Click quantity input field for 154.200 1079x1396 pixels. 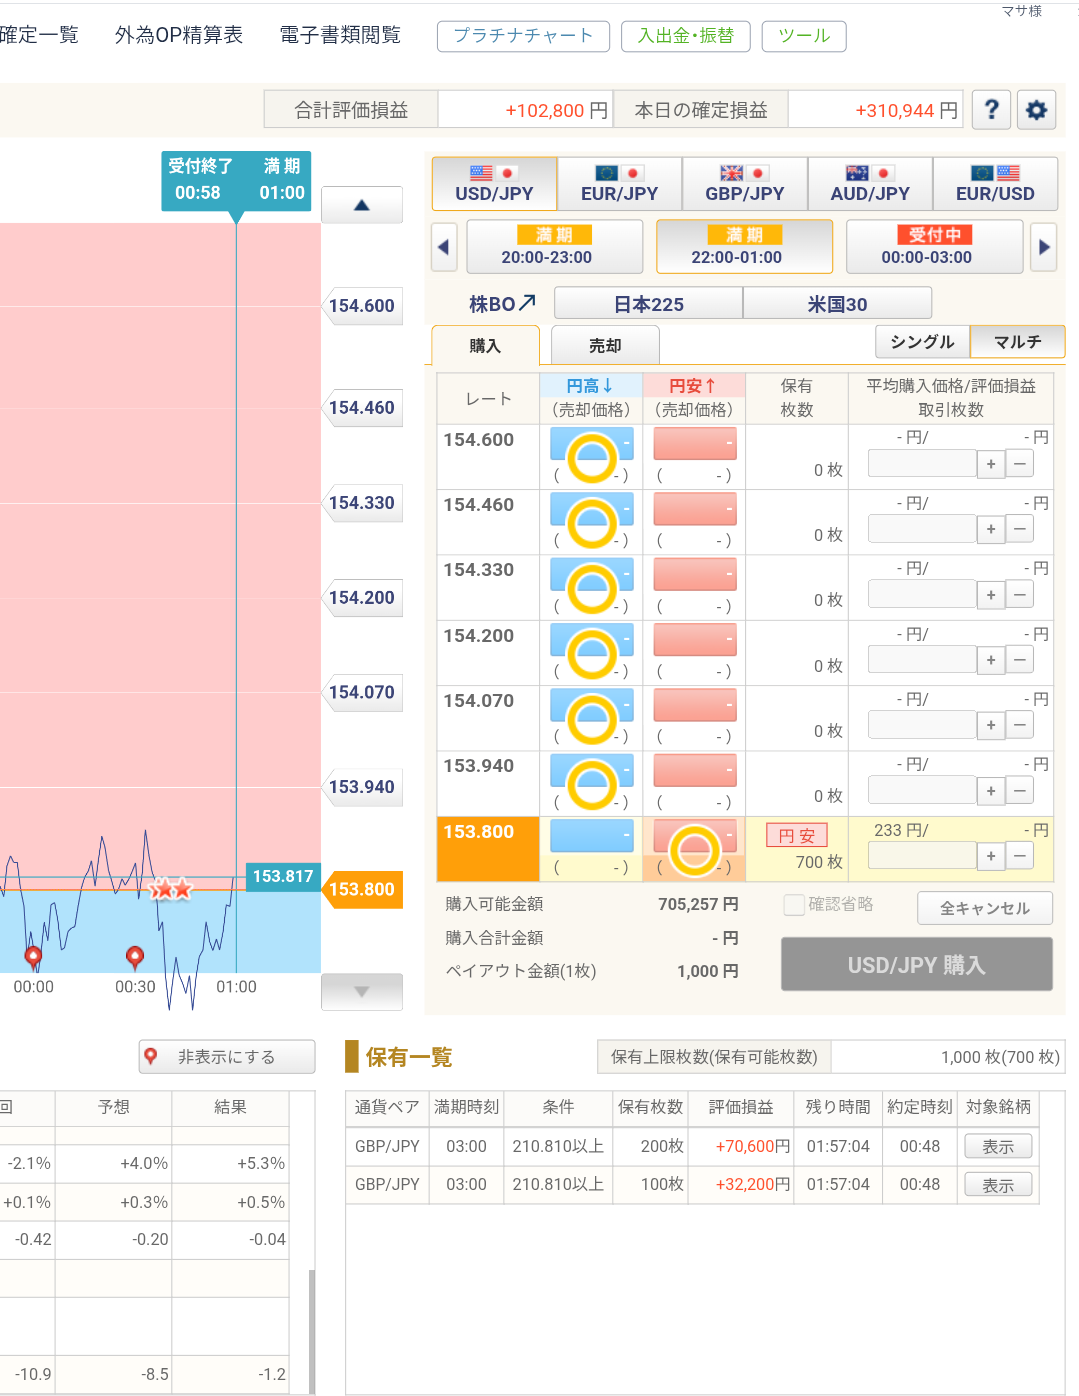coord(921,660)
